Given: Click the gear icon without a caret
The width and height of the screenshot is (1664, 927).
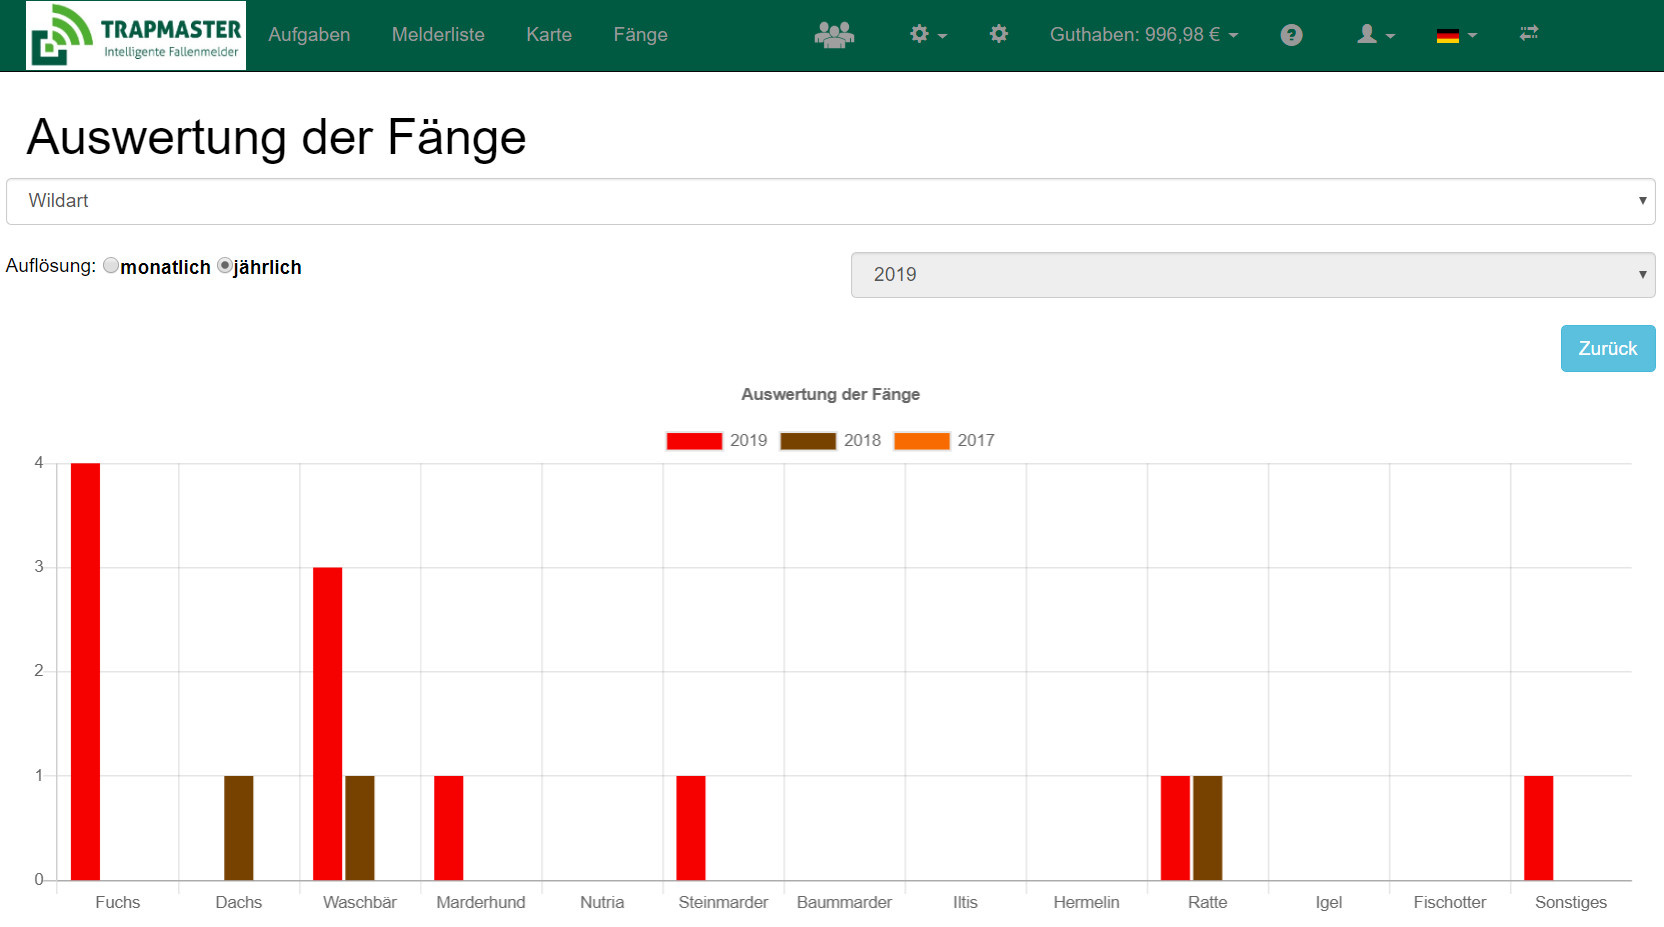Looking at the screenshot, I should (998, 35).
